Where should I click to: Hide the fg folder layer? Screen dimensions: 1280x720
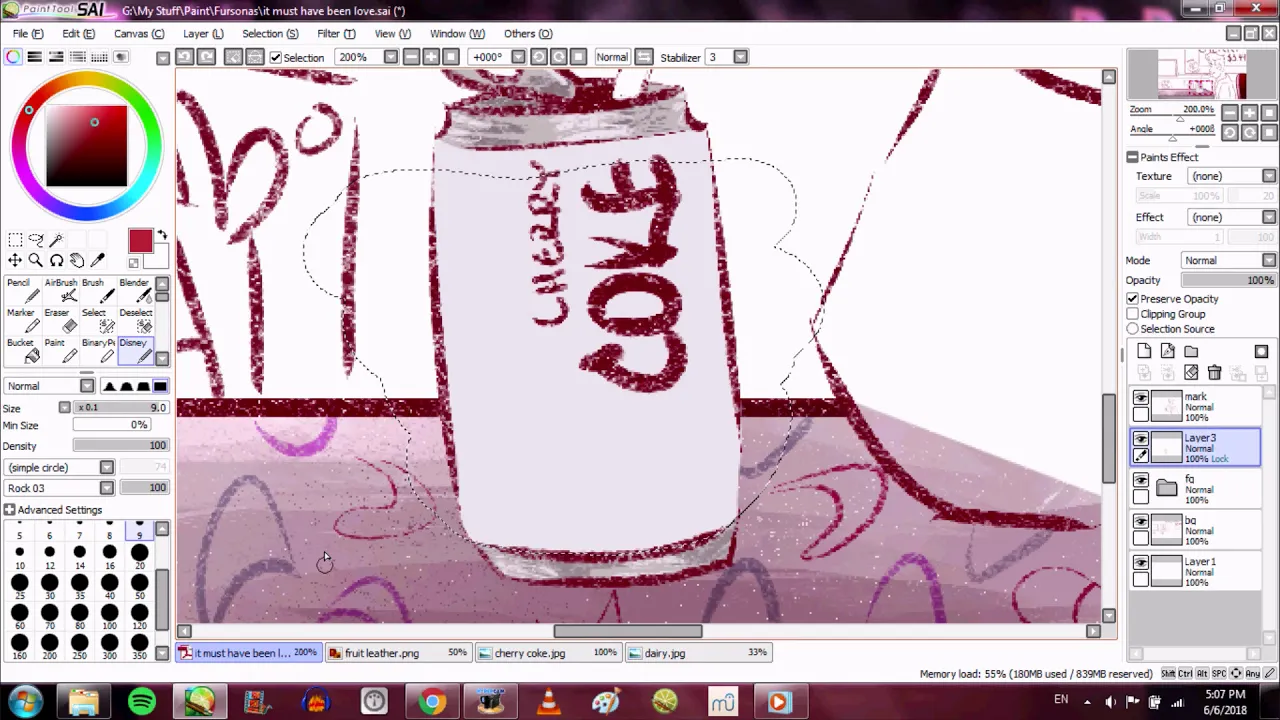coord(1141,481)
